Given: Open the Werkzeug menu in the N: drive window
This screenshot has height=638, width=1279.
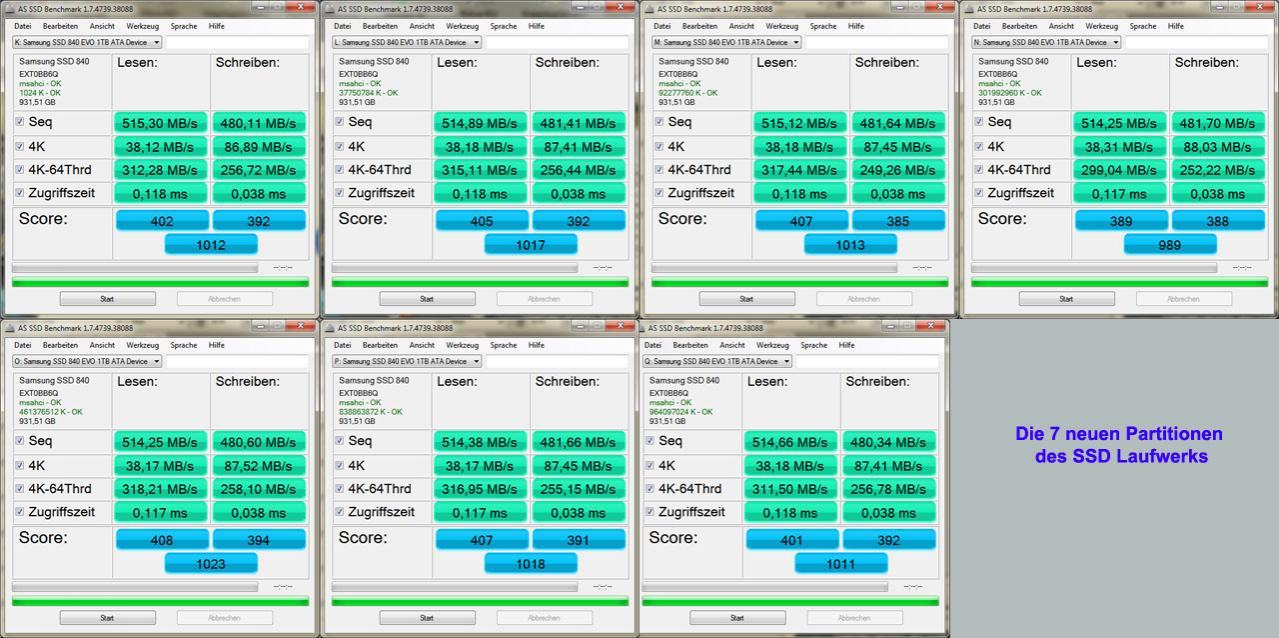Looking at the screenshot, I should [x=1101, y=26].
